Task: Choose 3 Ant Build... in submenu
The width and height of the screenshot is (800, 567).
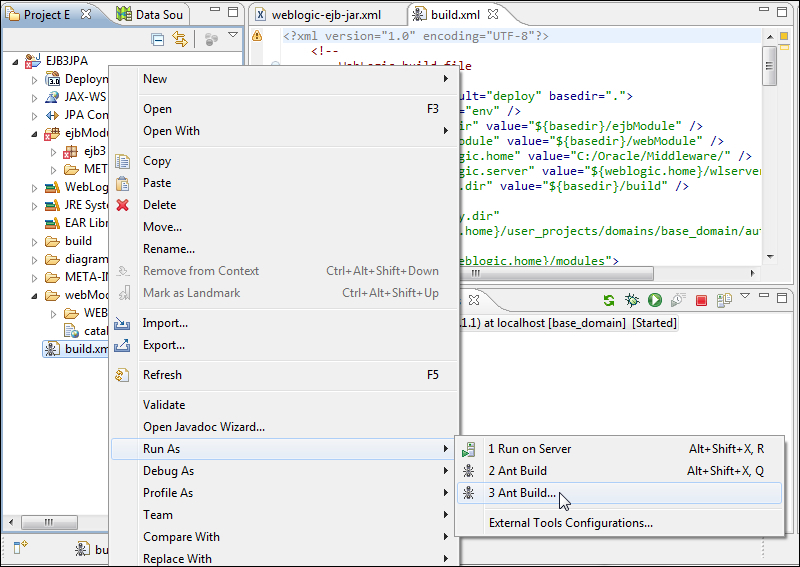Action: (x=619, y=493)
